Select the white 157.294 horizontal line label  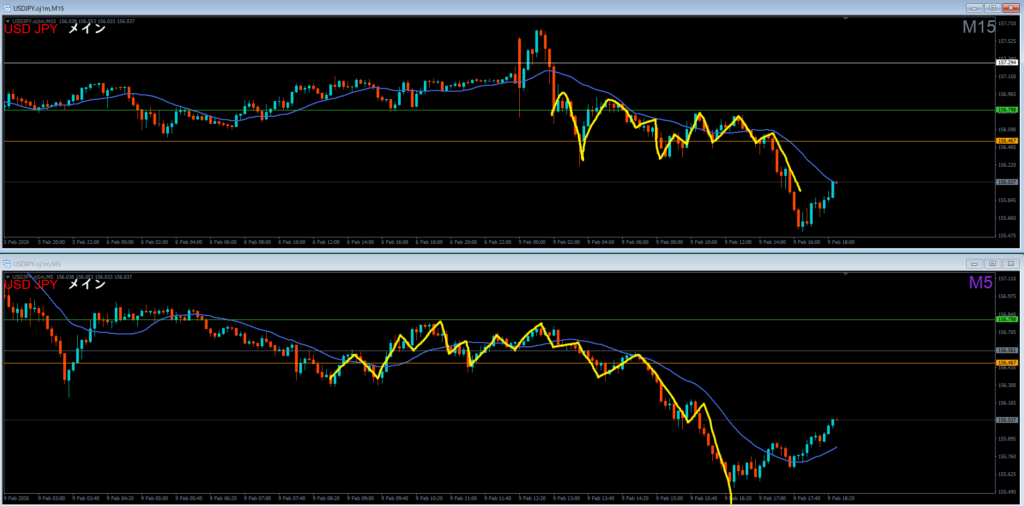click(1007, 62)
